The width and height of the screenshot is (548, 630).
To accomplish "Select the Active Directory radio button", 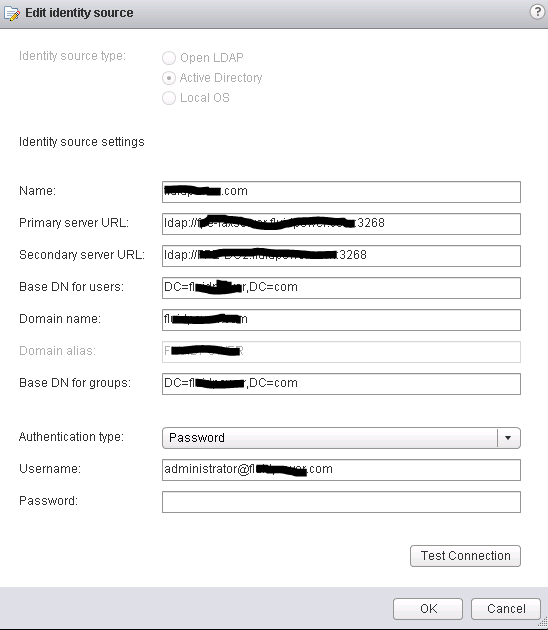I will (169, 78).
